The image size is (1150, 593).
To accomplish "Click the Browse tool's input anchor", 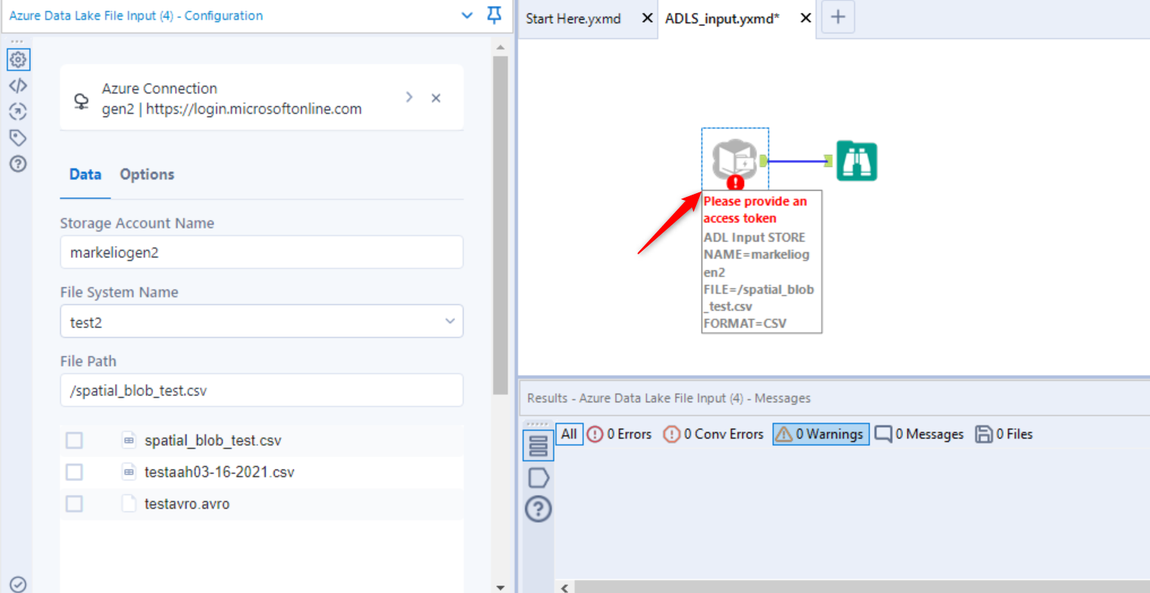I will (x=828, y=161).
